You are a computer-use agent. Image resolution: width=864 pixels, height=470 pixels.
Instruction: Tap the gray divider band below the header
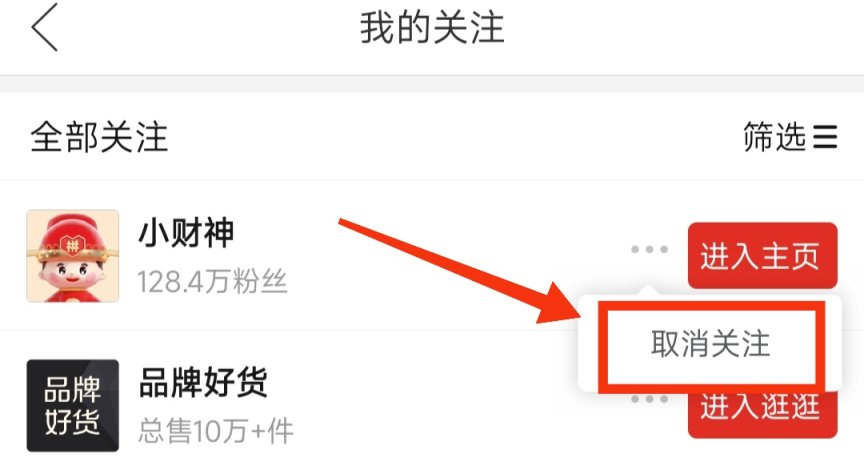432,84
